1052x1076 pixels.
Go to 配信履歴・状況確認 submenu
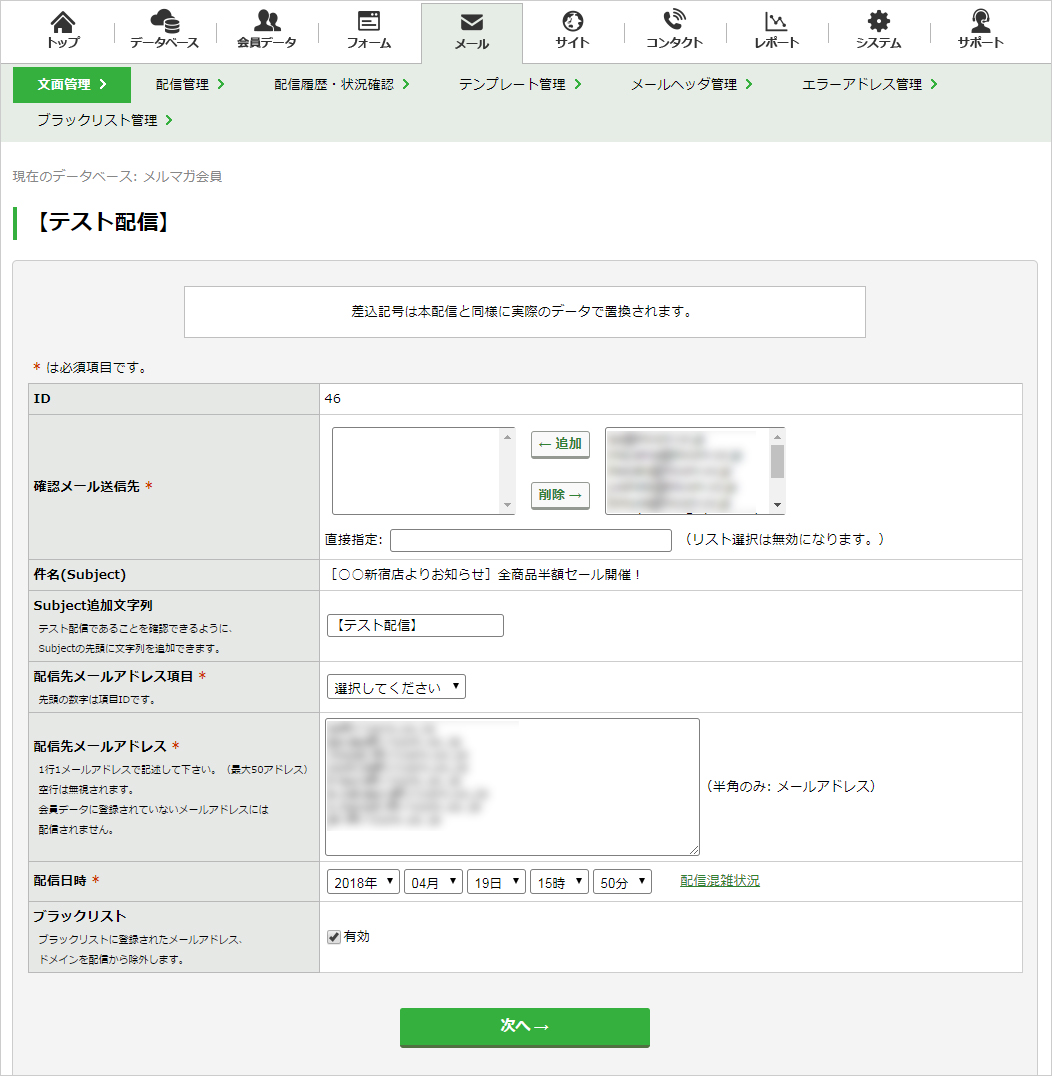coord(342,84)
